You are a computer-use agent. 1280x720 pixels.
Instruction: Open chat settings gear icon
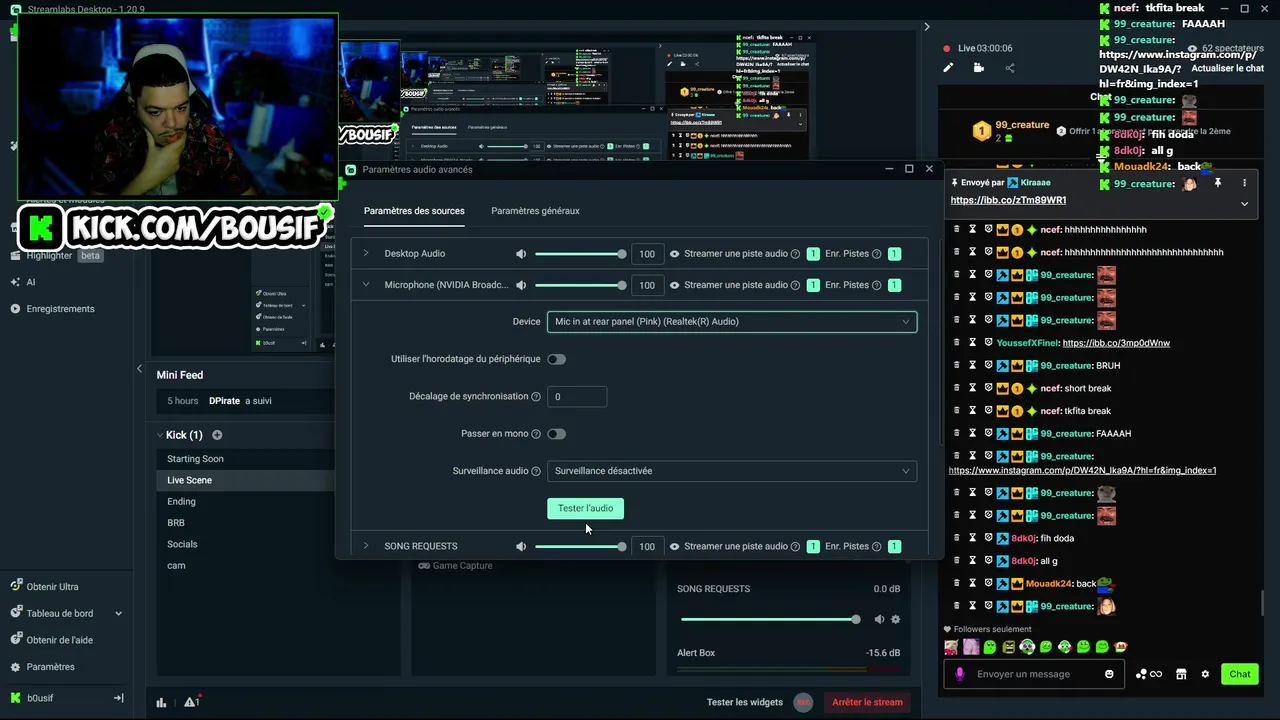point(1205,674)
